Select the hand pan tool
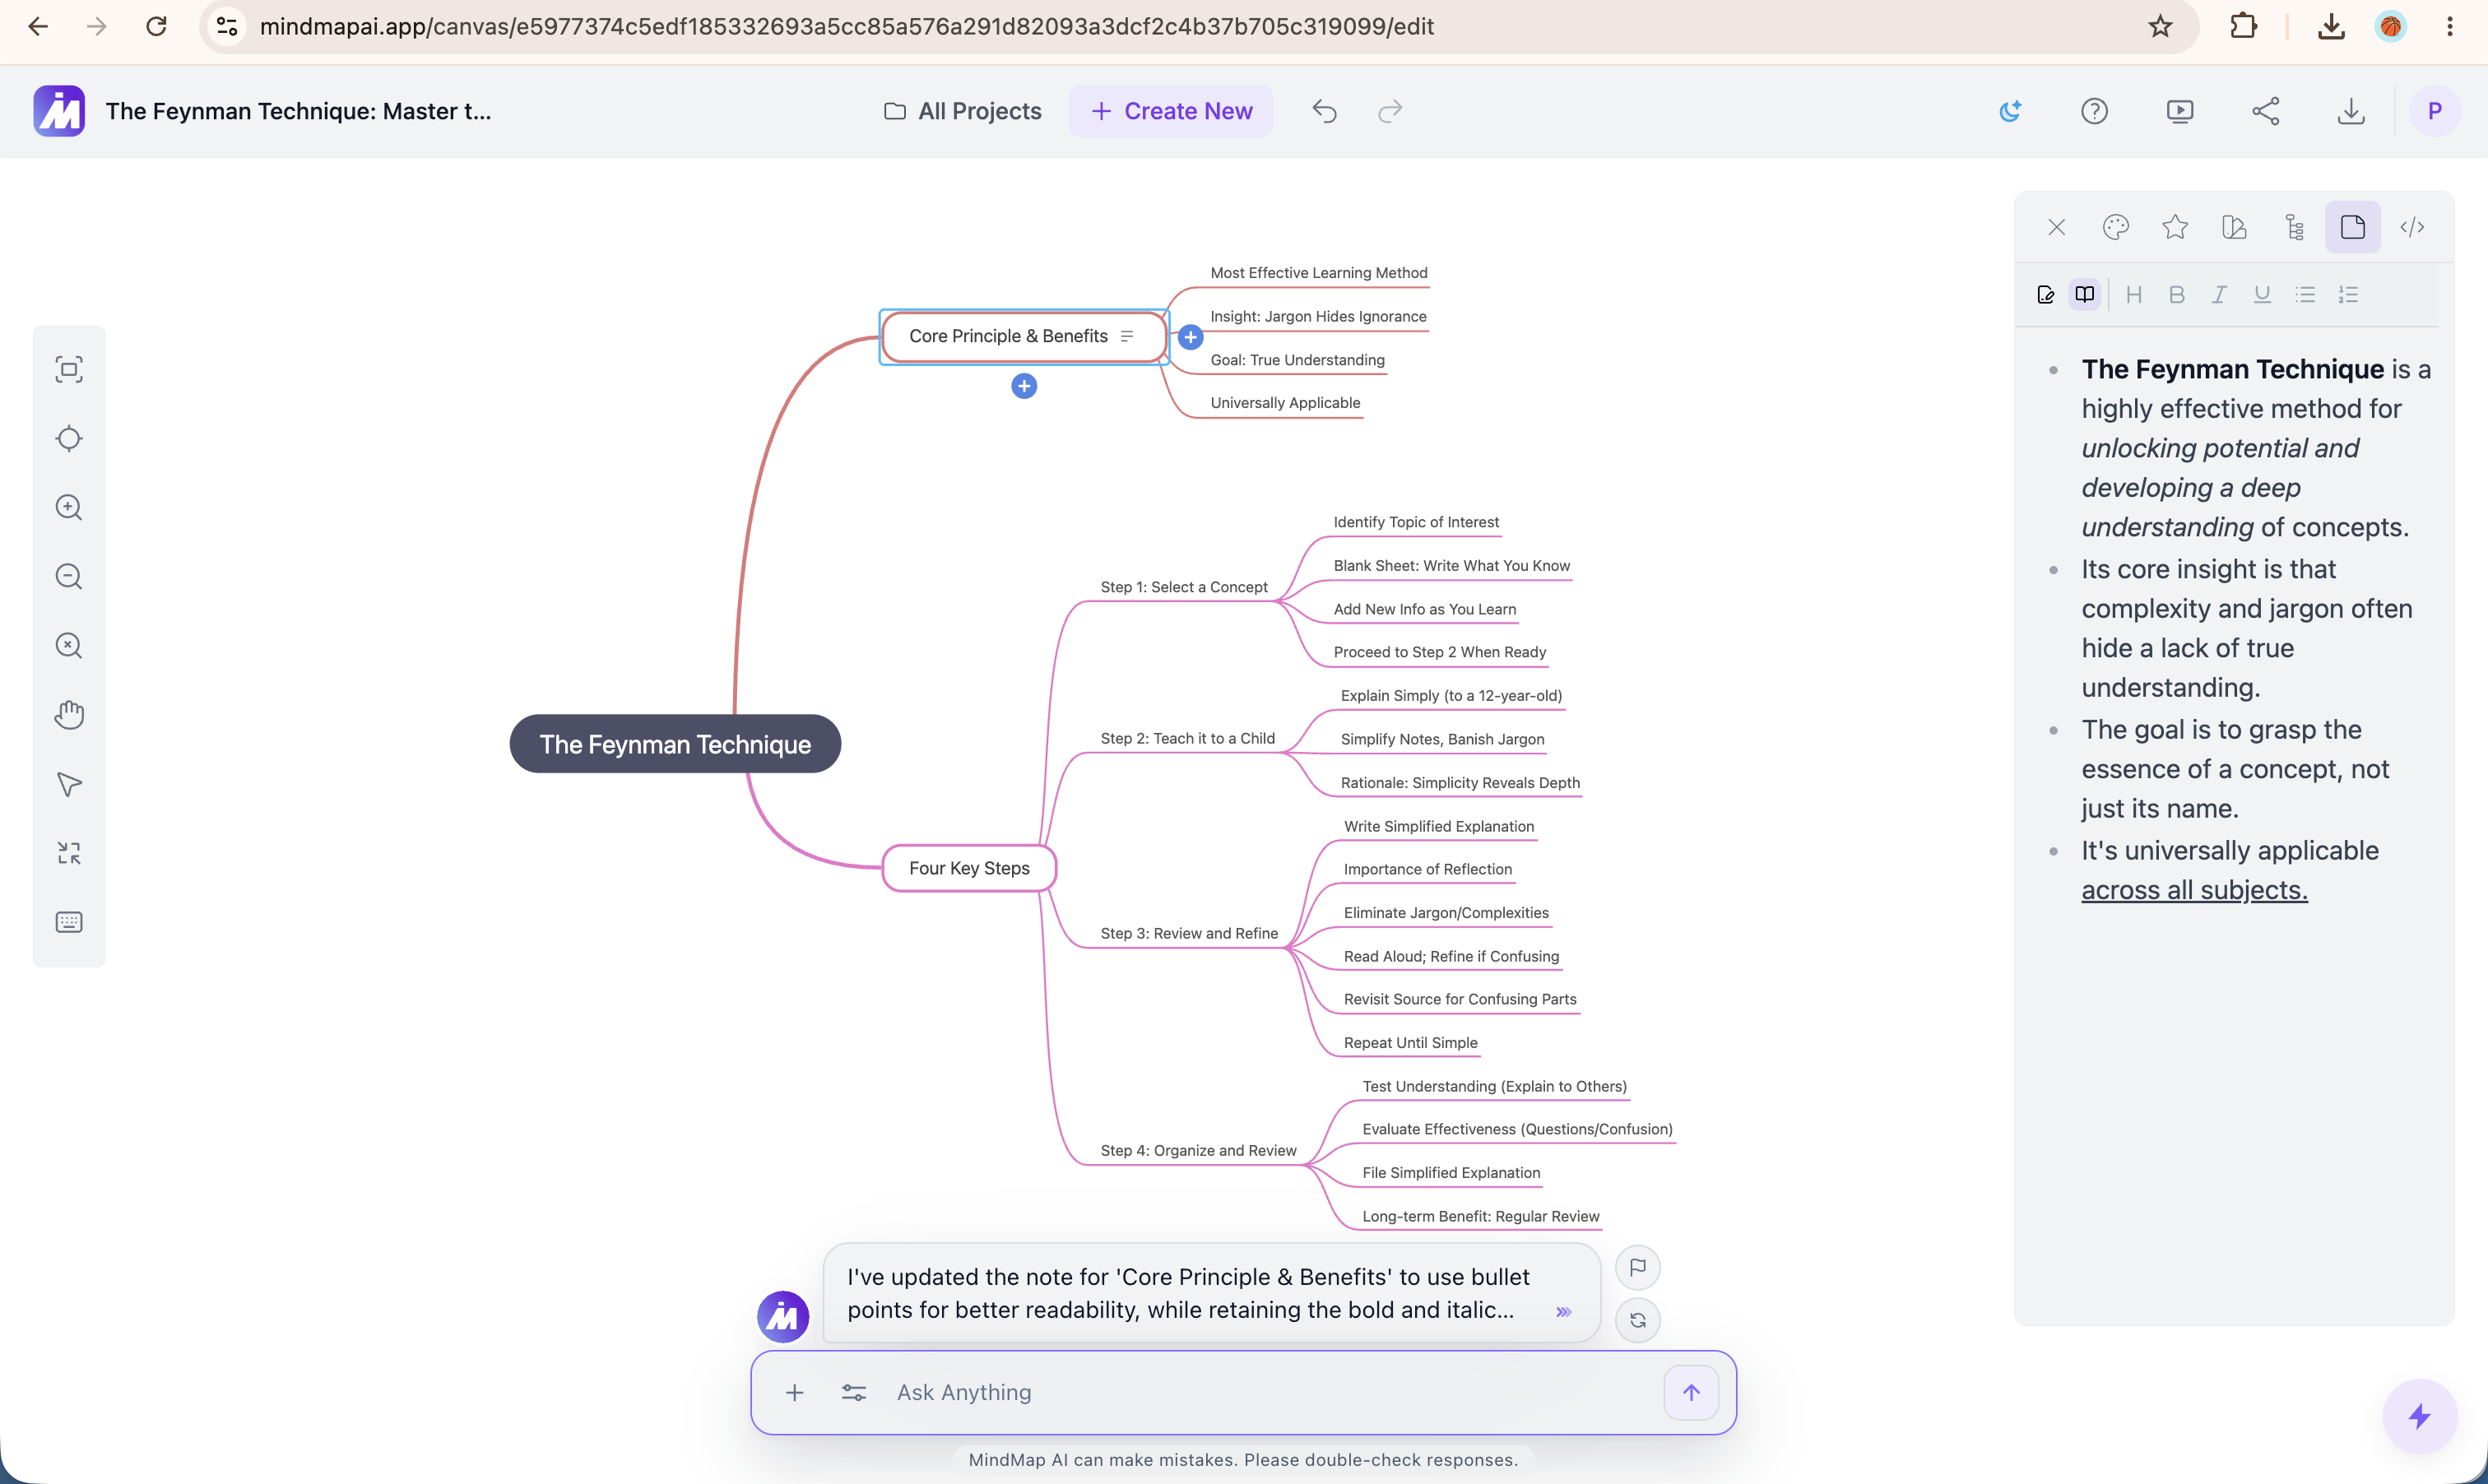 click(69, 714)
